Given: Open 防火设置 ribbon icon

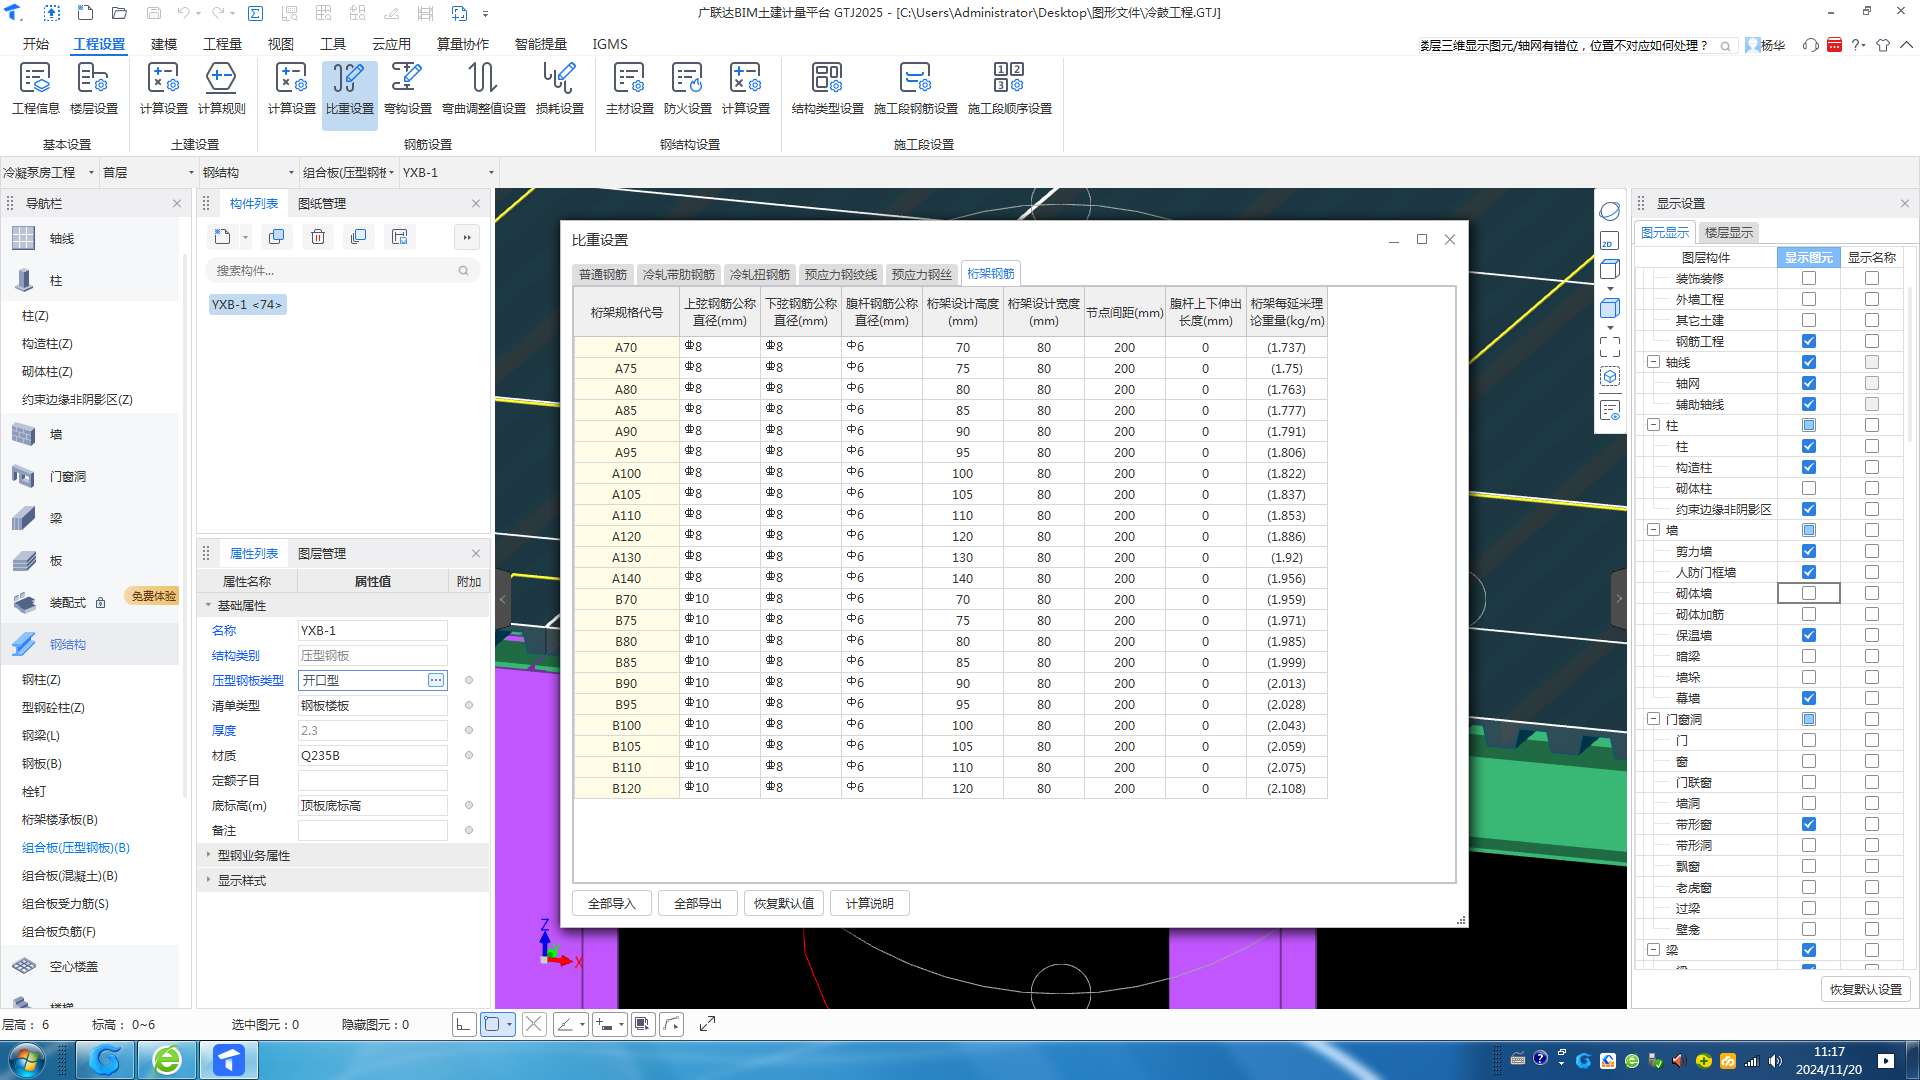Looking at the screenshot, I should click(x=687, y=89).
